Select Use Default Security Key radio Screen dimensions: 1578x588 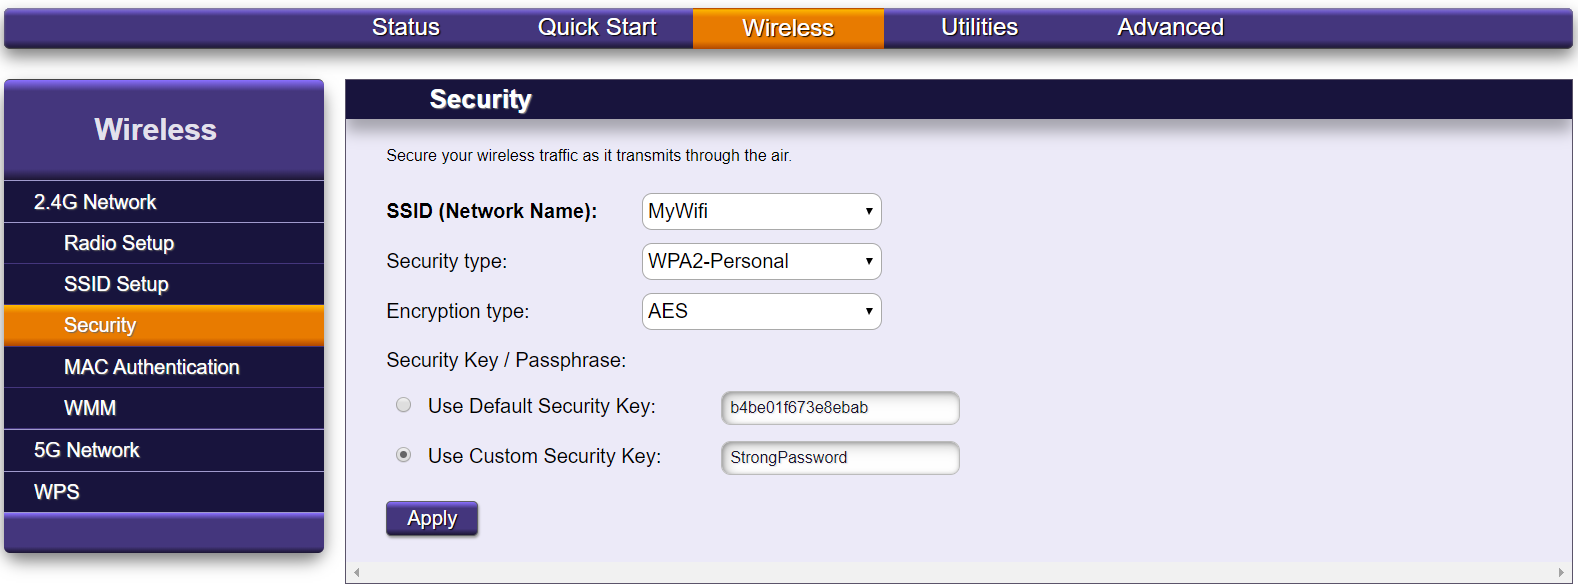pos(404,405)
